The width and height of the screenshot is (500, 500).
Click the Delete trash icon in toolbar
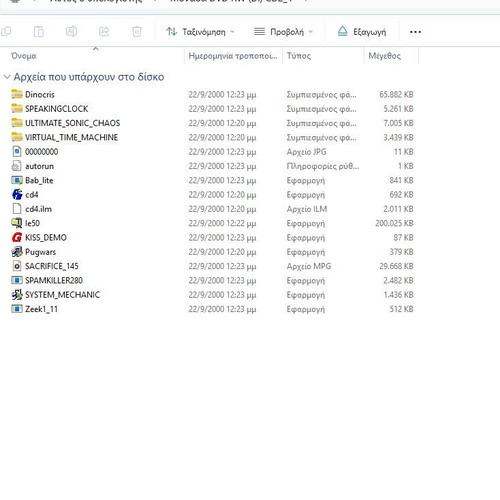coord(137,32)
